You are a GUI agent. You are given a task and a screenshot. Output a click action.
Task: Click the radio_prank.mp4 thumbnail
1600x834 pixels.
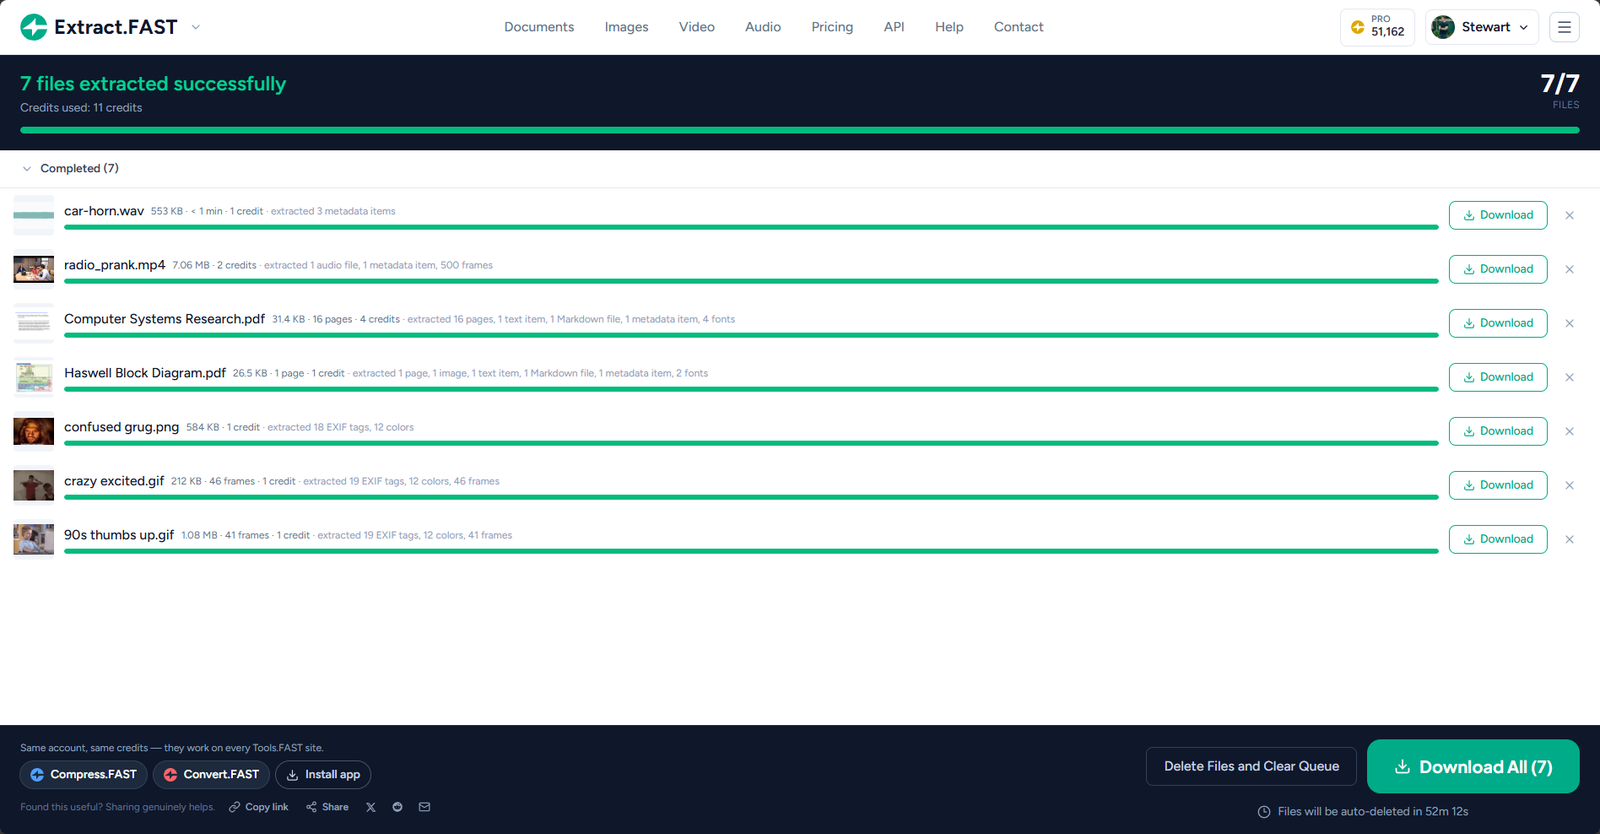tap(33, 269)
